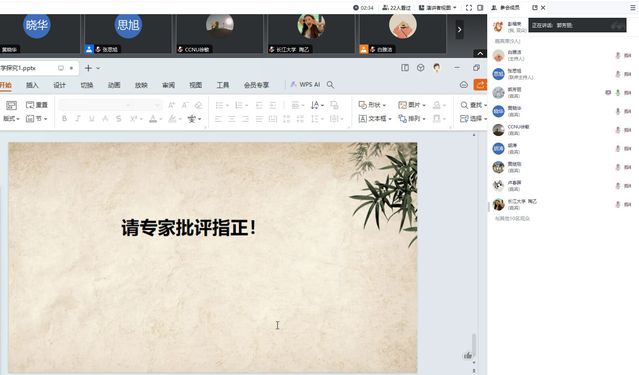Image resolution: width=639 pixels, height=375 pixels.
Task: Click the text highlight color icon
Action: click(x=172, y=119)
